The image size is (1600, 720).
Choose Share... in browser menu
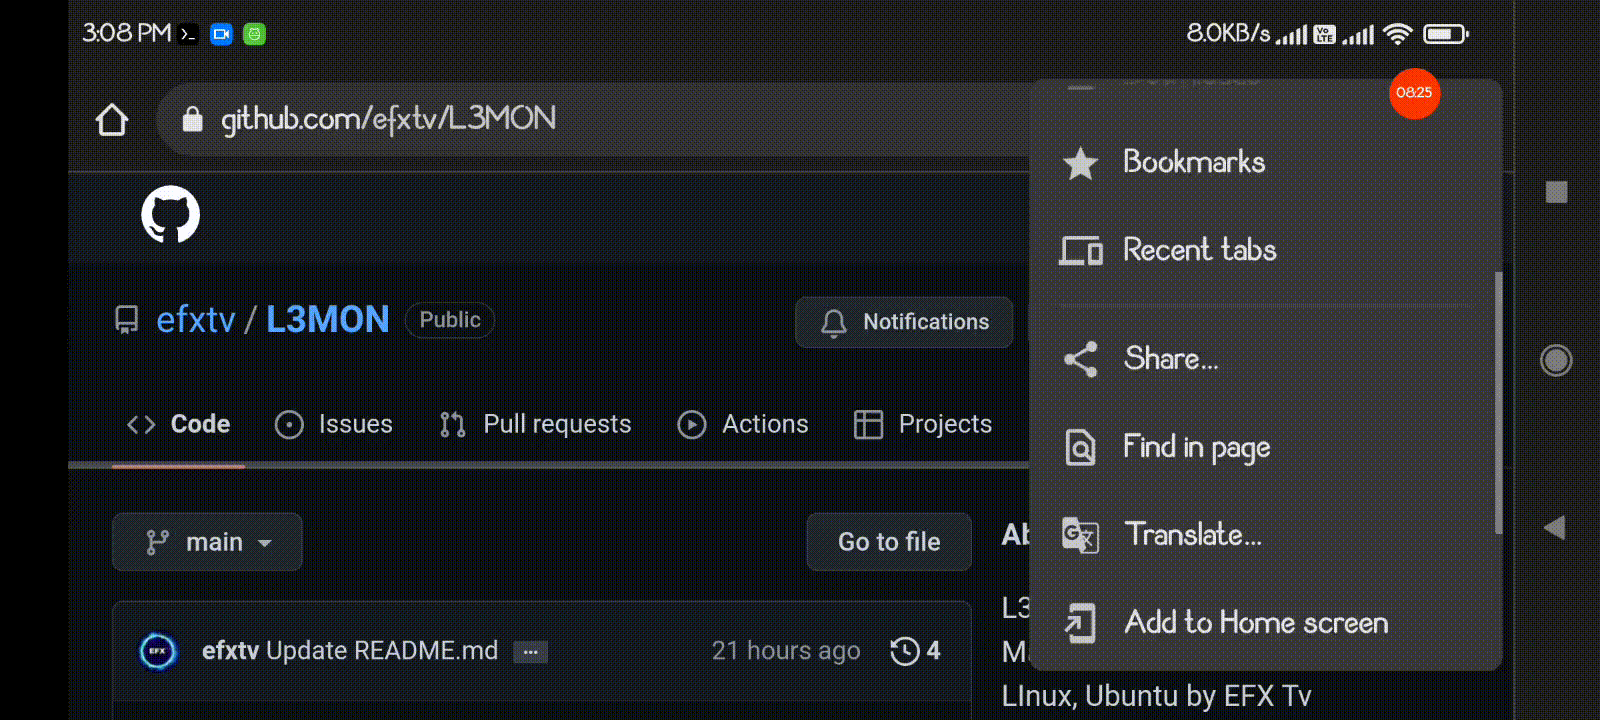(x=1265, y=359)
